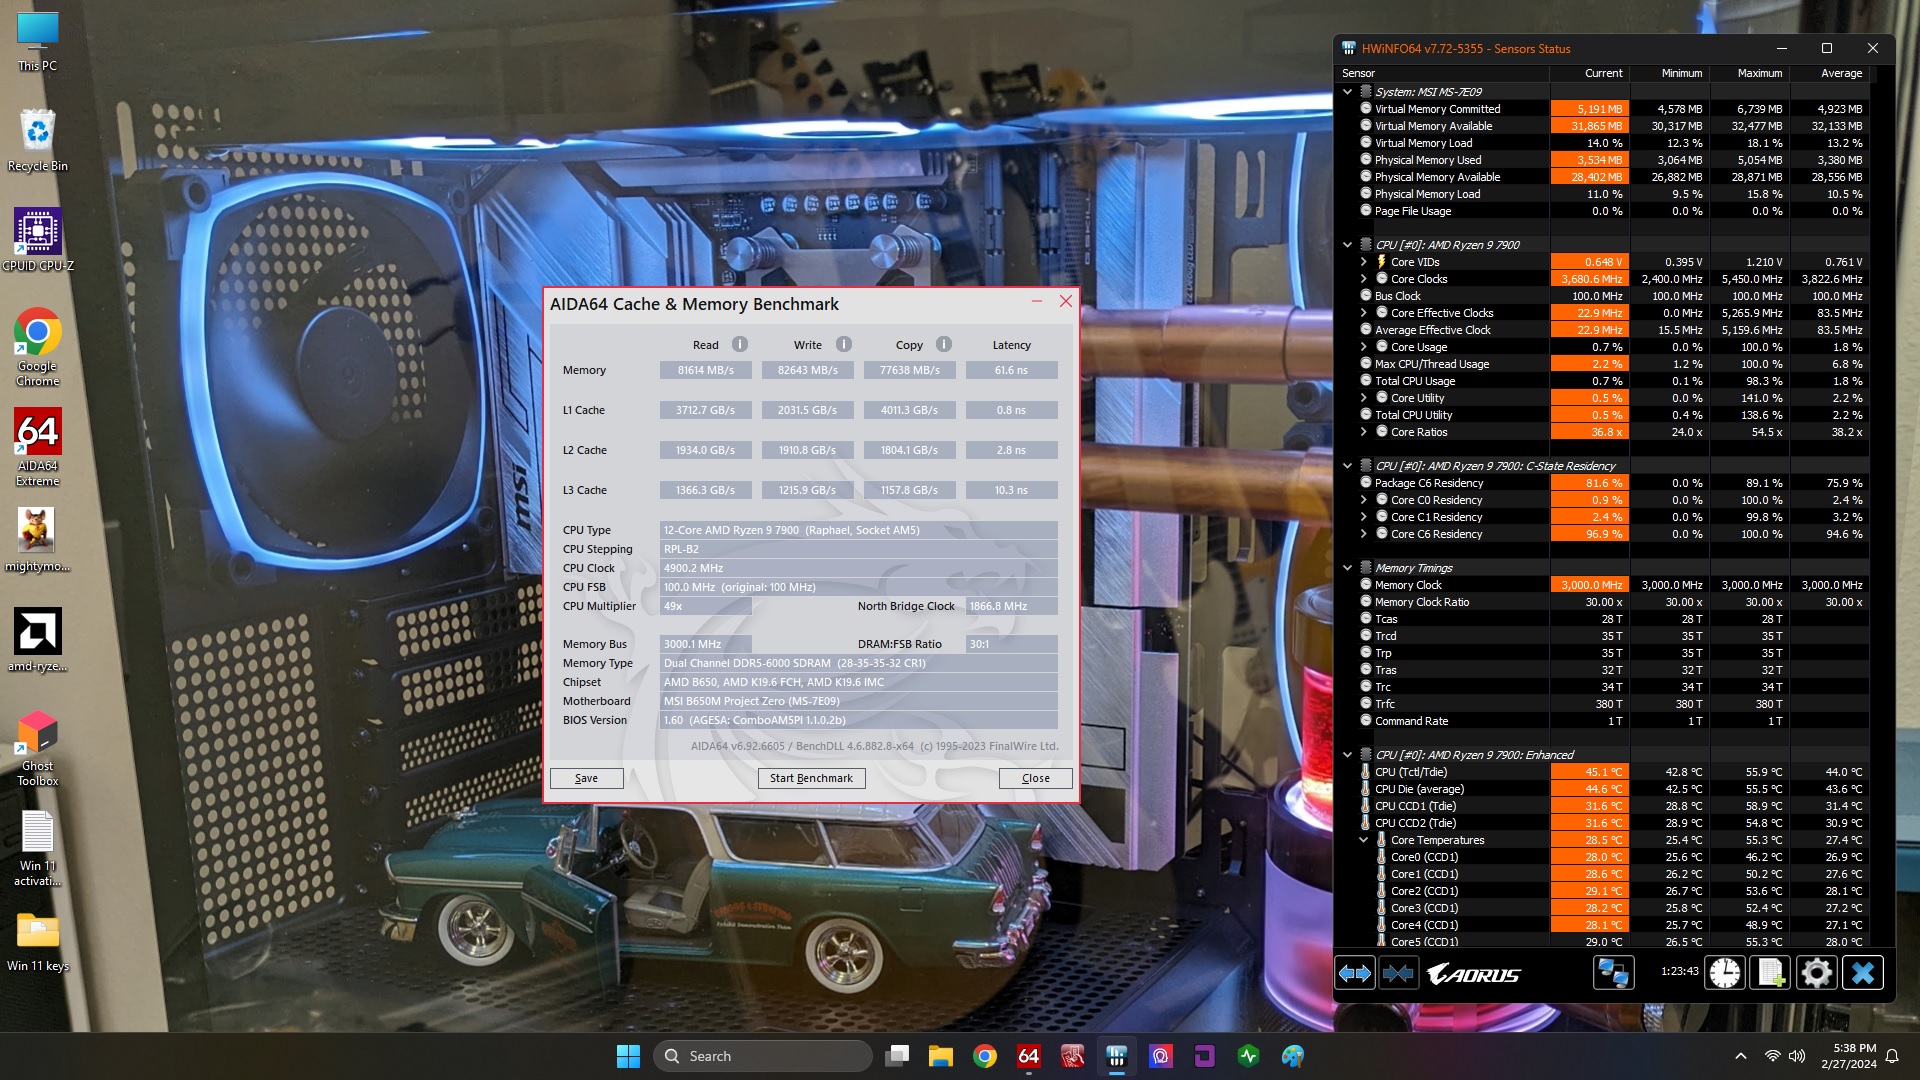Launch CPUID CPU-Z from the desktop
Viewport: 1920px width, 1080px height.
click(38, 240)
